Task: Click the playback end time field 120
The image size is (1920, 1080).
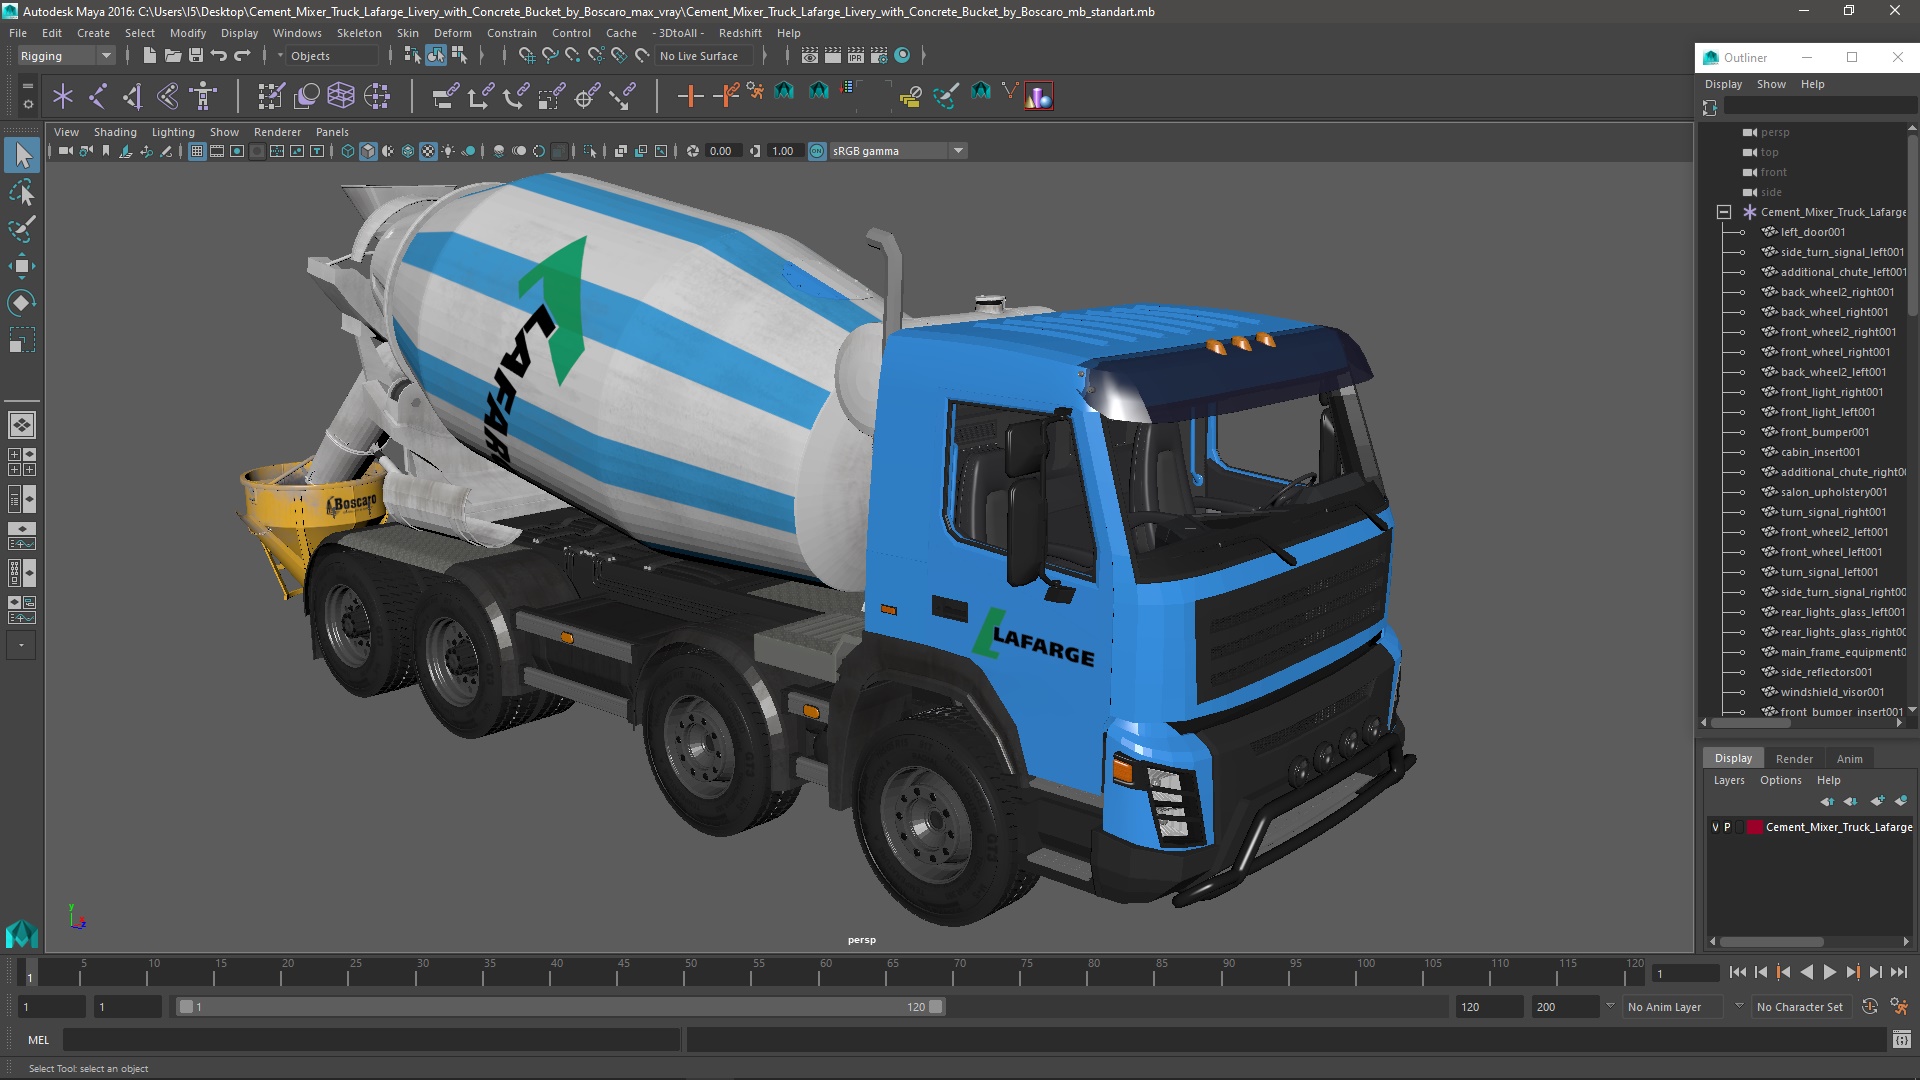Action: point(1488,1007)
